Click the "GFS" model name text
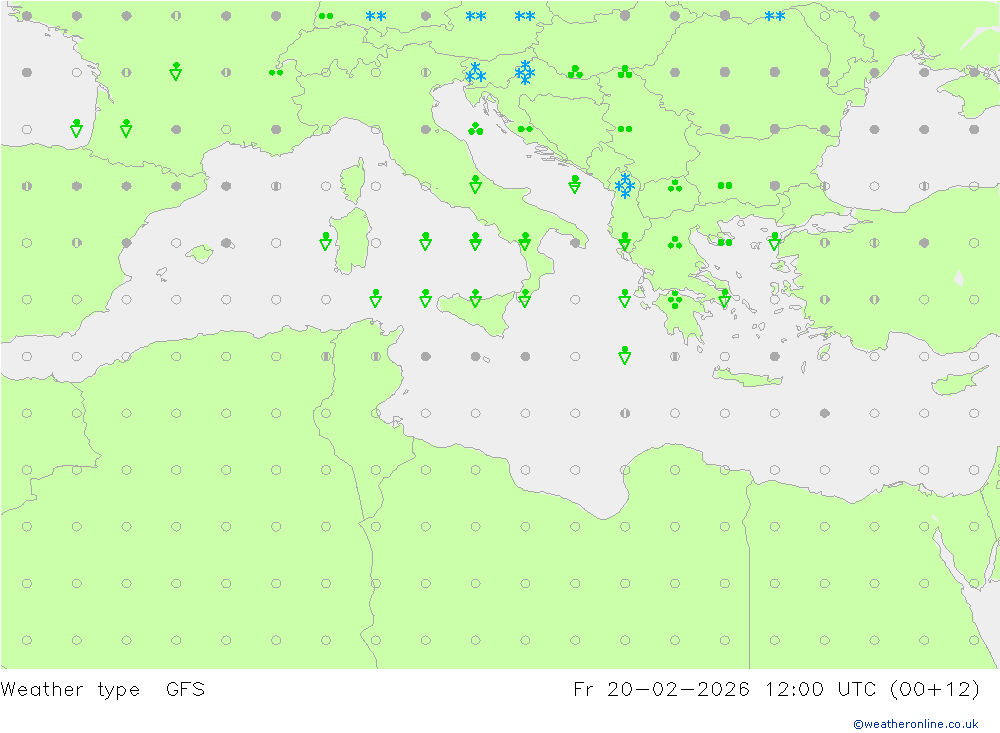 (185, 690)
